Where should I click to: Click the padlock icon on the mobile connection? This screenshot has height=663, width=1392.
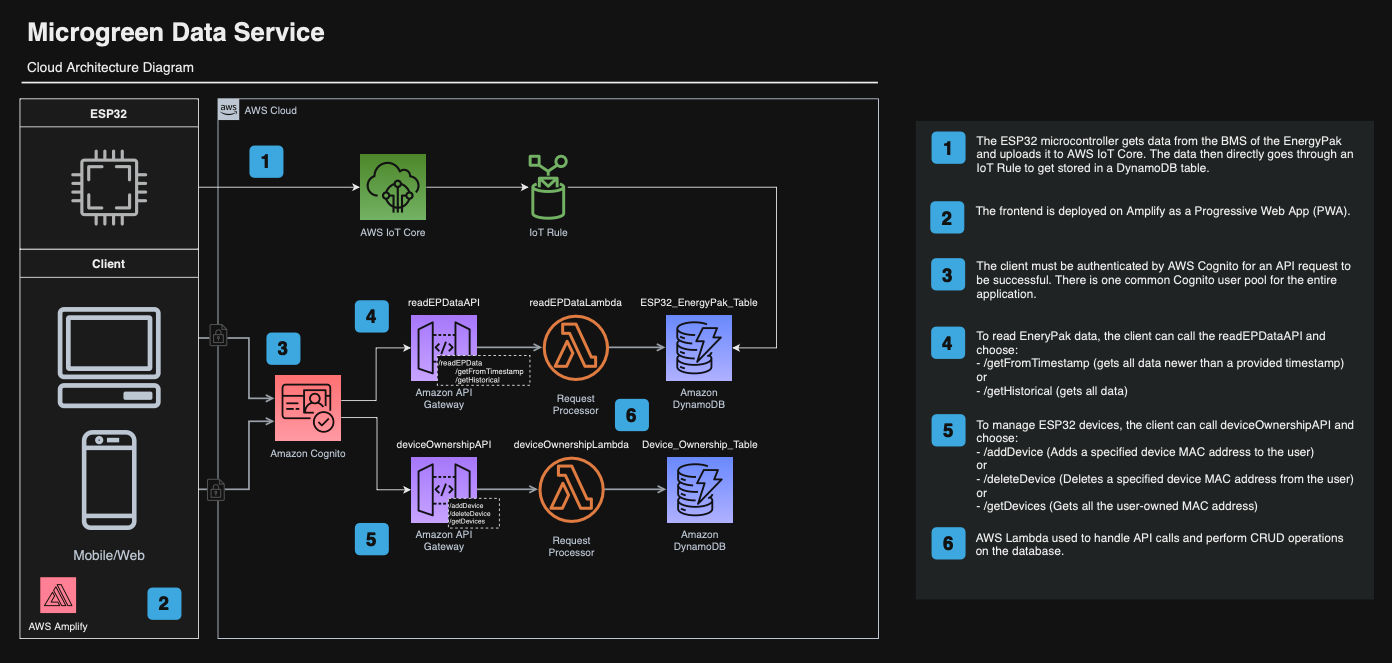[x=216, y=489]
